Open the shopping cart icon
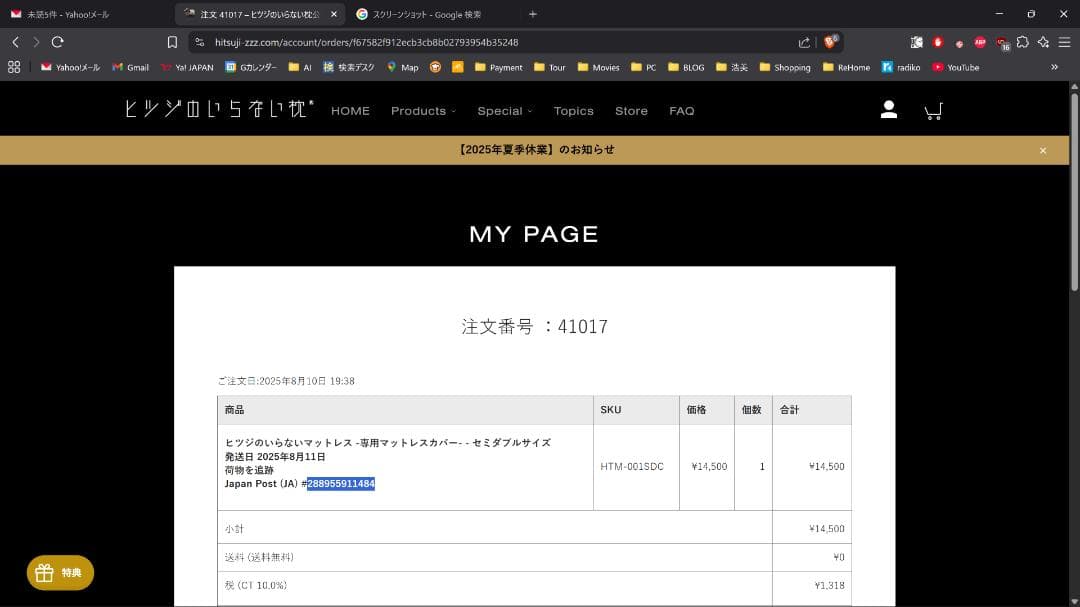This screenshot has height=607, width=1080. point(933,111)
